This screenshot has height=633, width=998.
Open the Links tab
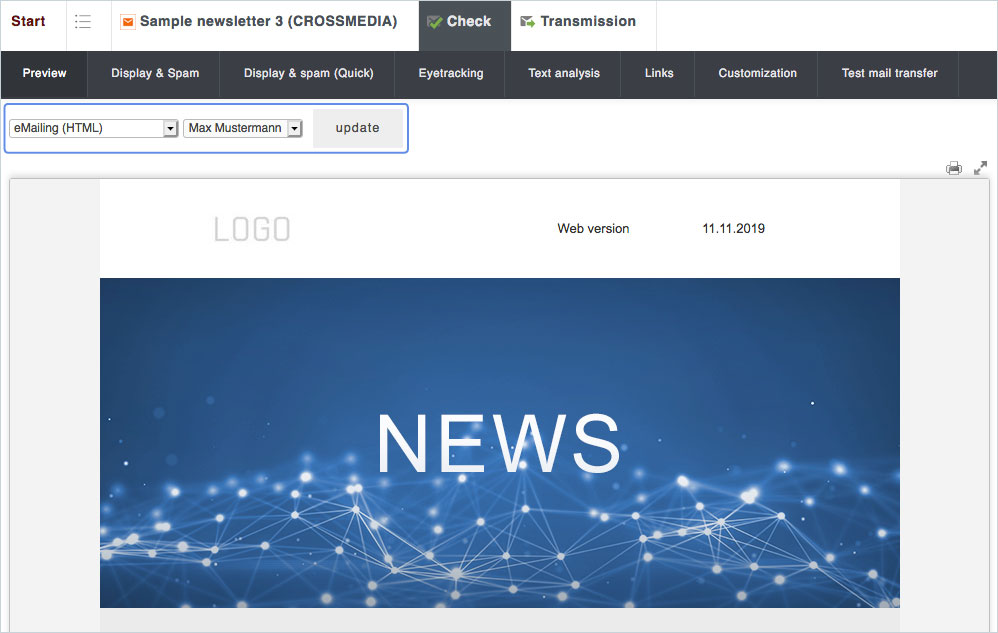[659, 73]
